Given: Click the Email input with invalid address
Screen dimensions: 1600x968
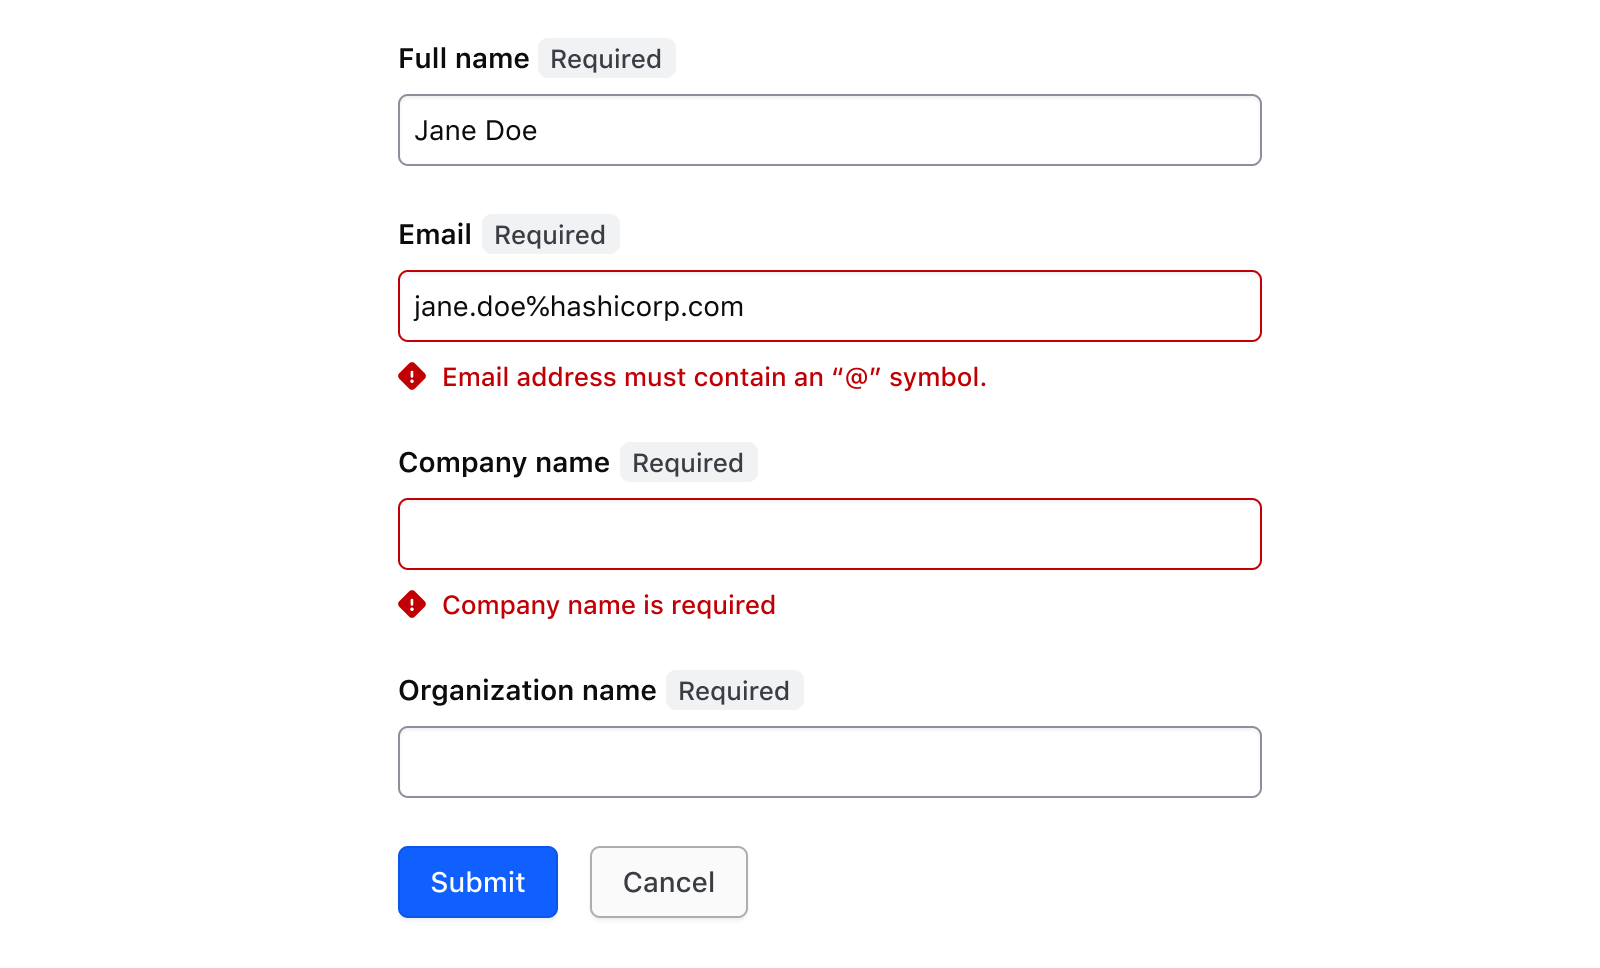Looking at the screenshot, I should [830, 306].
